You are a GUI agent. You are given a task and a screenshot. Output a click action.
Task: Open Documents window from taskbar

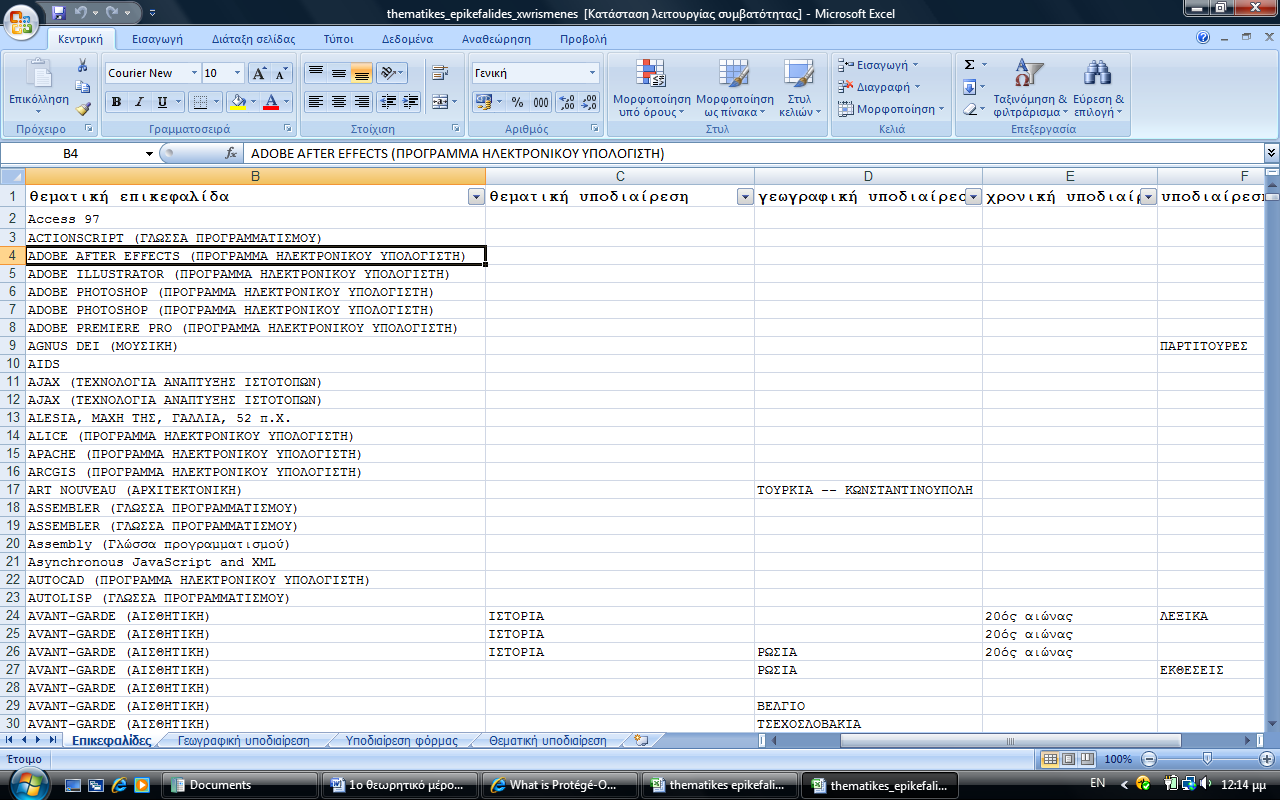pos(240,785)
